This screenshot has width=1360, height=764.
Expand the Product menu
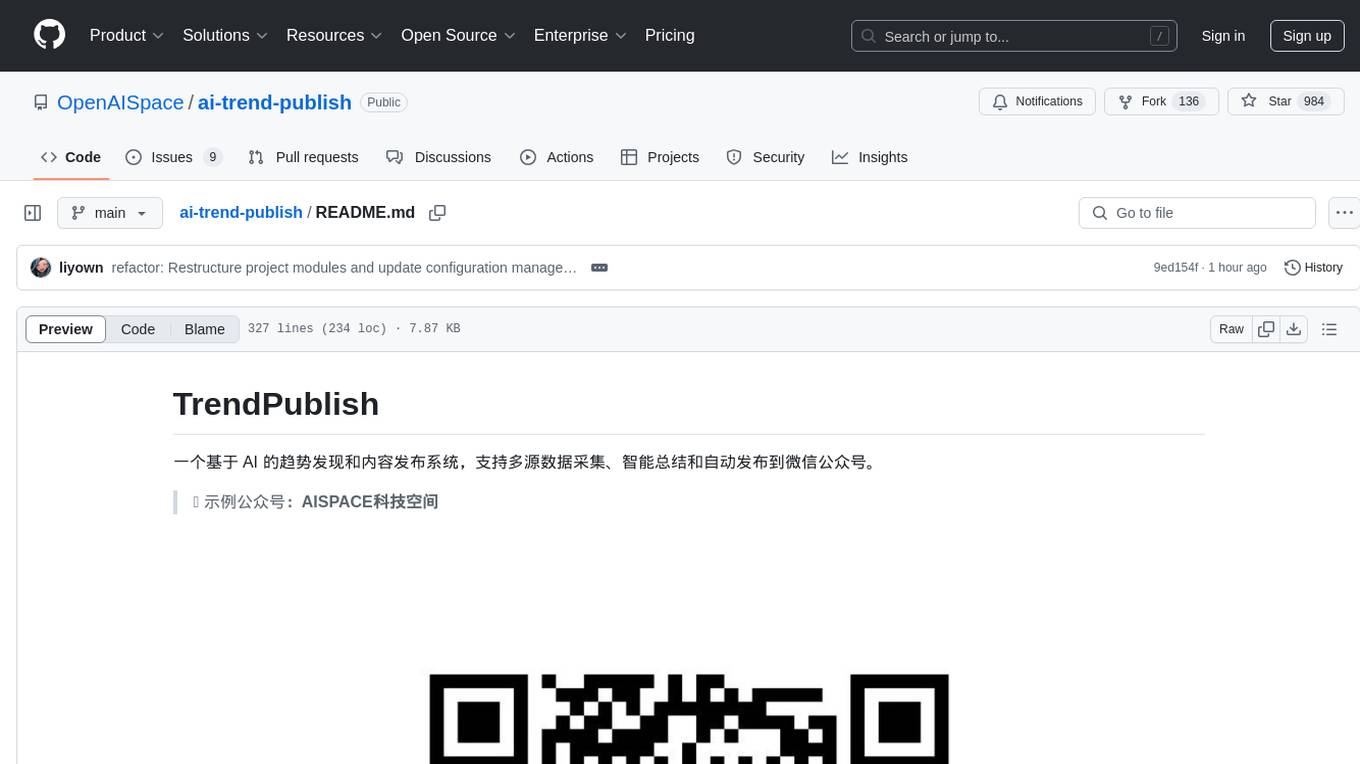[127, 35]
